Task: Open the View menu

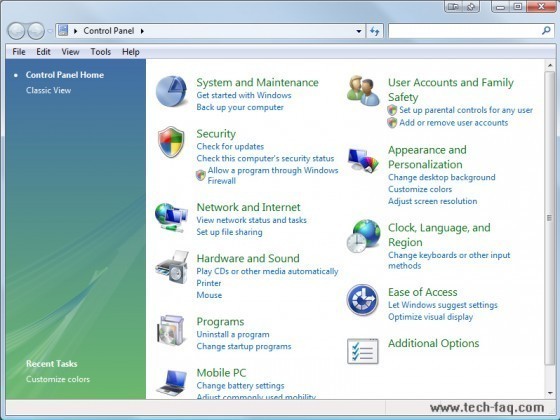Action: (x=70, y=52)
